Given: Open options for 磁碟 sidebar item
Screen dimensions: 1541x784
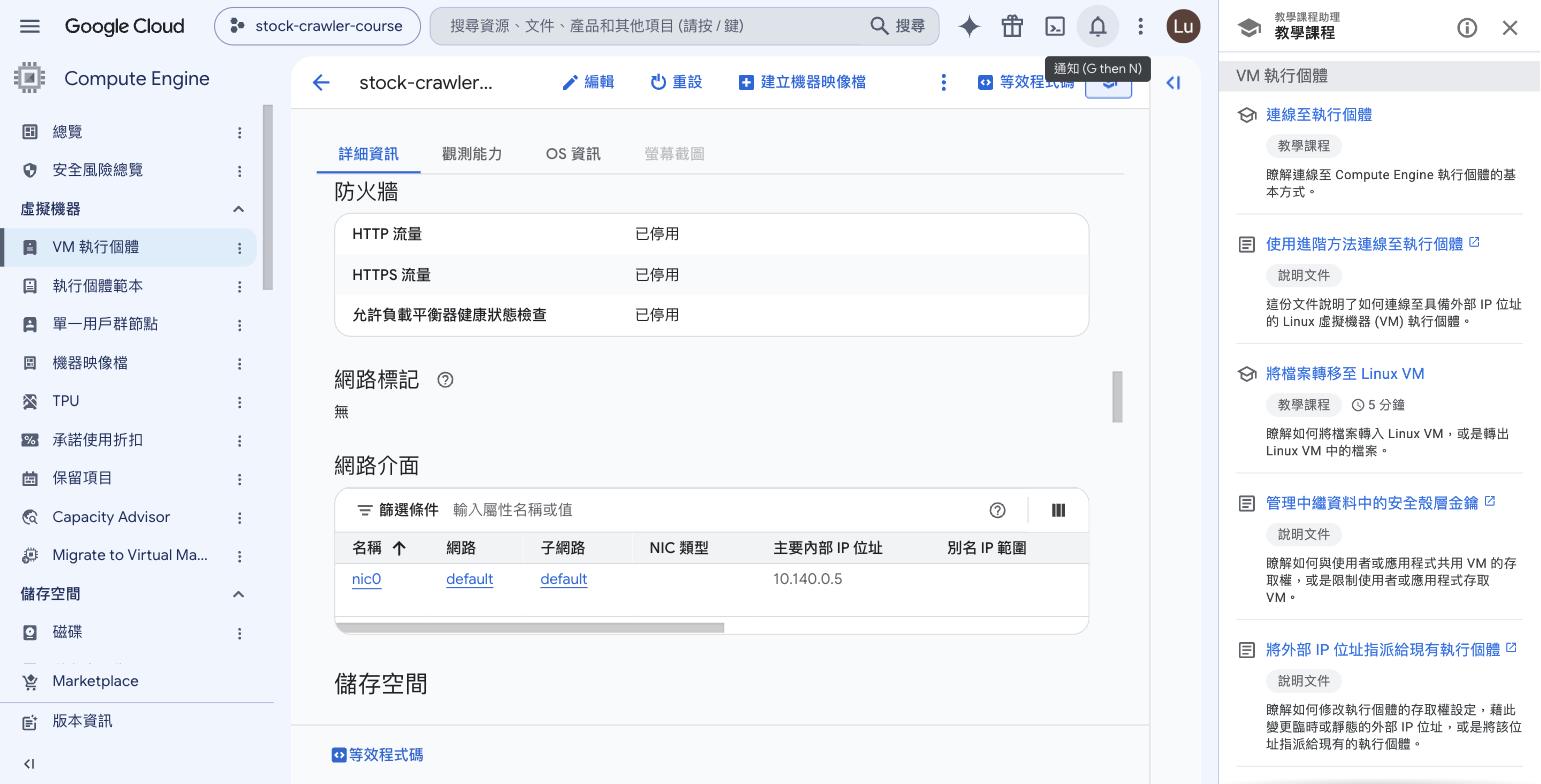Looking at the screenshot, I should coord(239,633).
